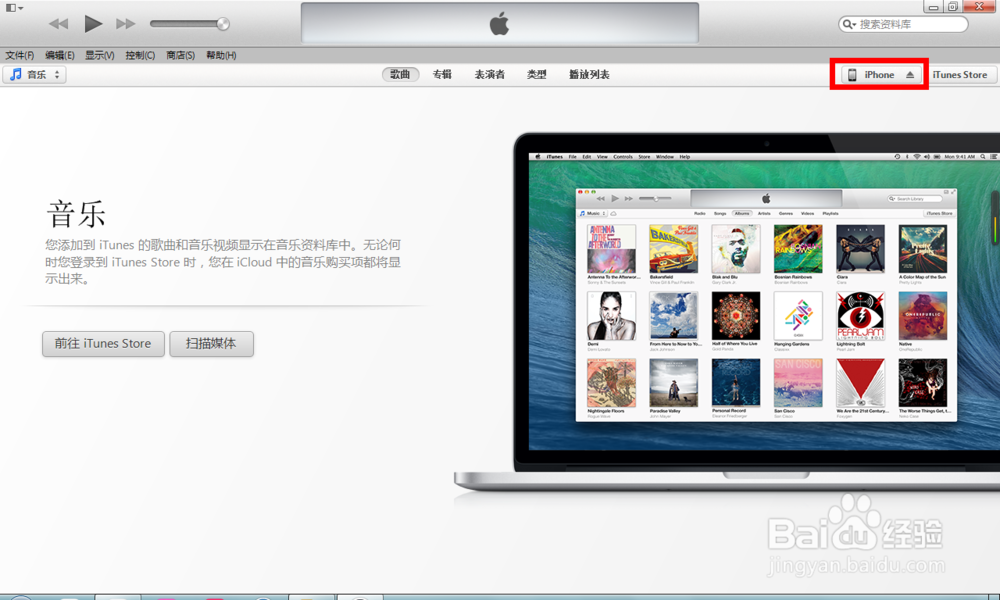Click the Paradise Valley album cover

[x=673, y=383]
